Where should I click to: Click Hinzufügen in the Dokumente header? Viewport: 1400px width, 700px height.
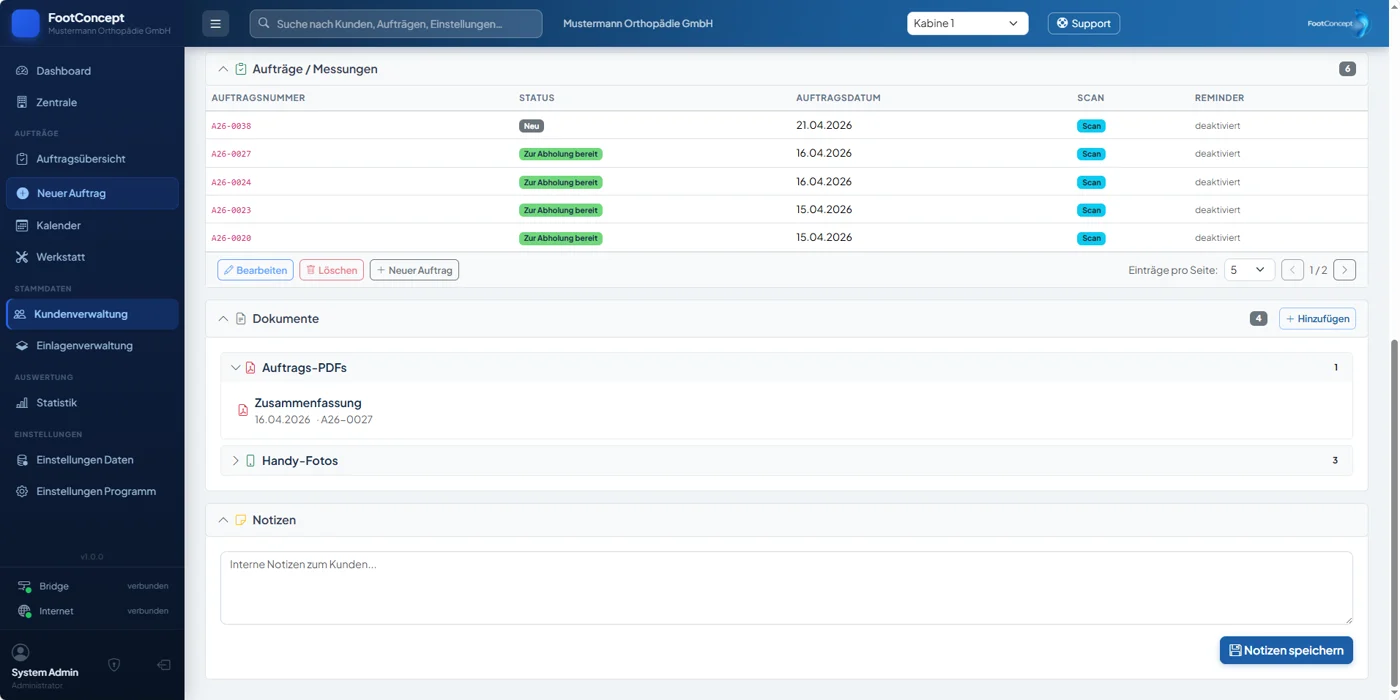pyautogui.click(x=1317, y=319)
